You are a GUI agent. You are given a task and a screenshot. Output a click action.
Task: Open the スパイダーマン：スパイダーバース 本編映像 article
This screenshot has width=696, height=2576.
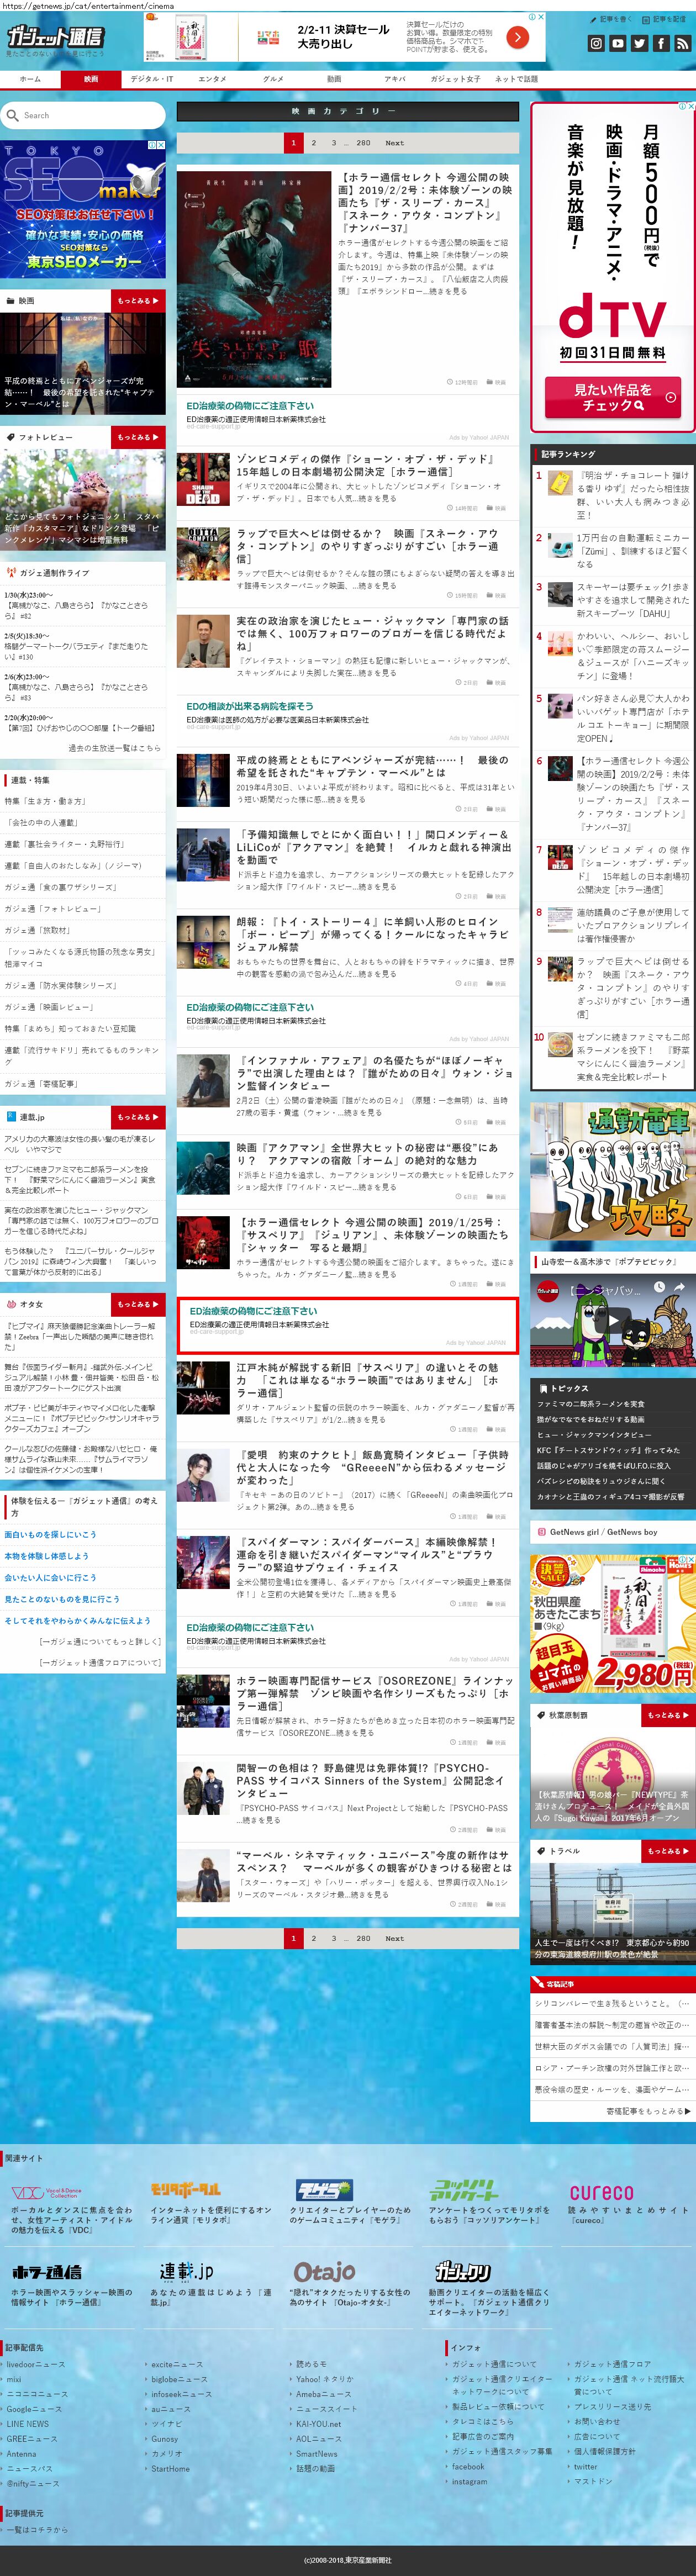pos(366,1554)
